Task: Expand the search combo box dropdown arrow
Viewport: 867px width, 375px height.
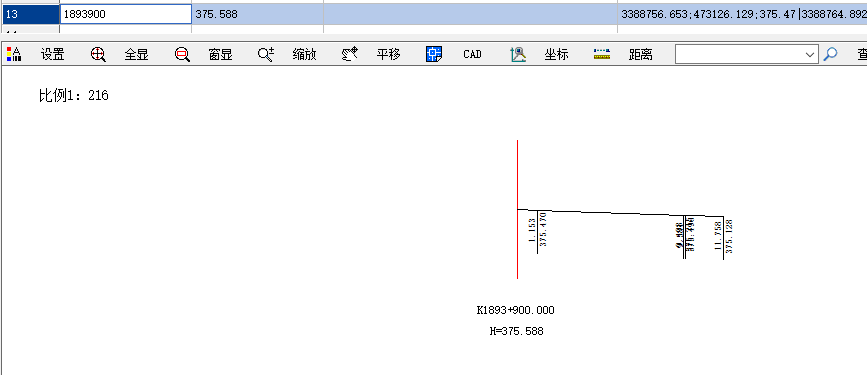Action: click(x=810, y=54)
